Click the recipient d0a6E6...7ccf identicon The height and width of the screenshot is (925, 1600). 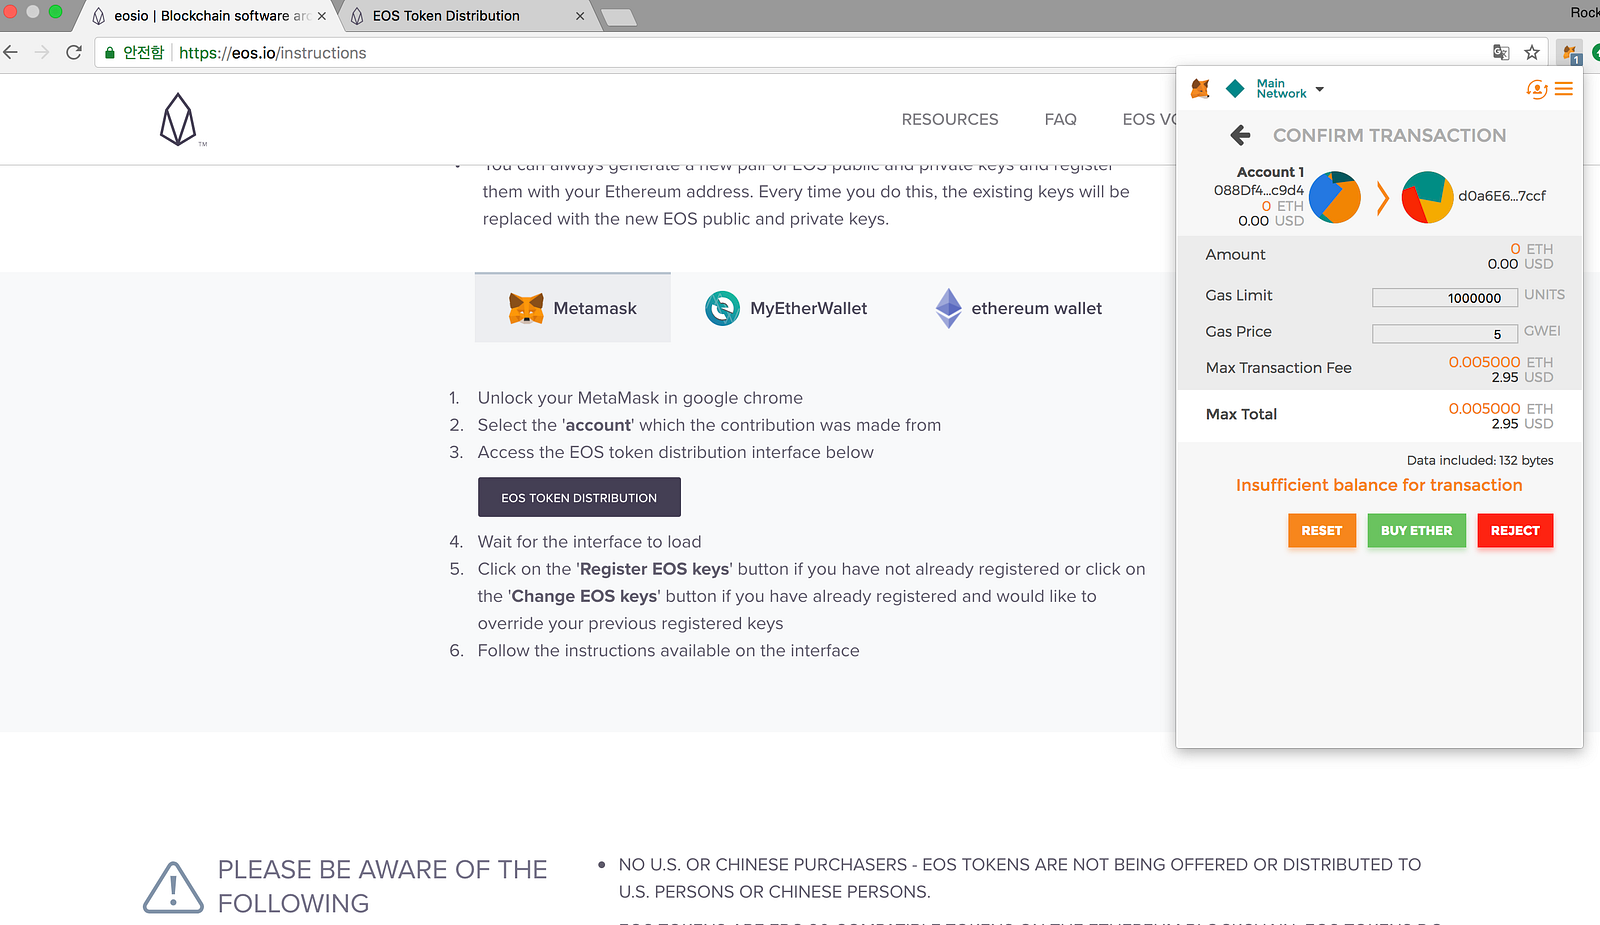(1427, 197)
